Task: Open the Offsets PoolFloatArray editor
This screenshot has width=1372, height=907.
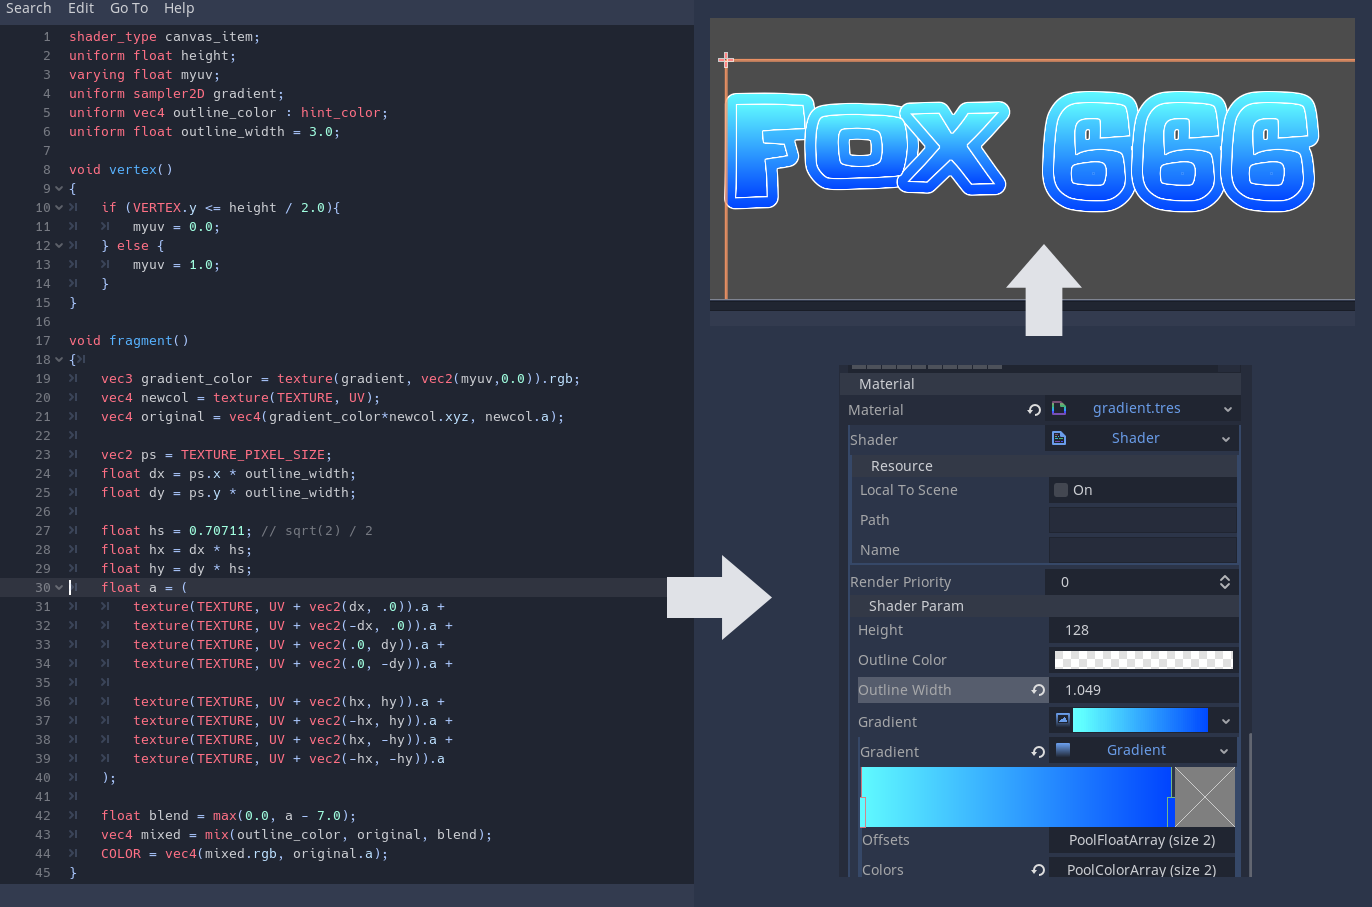Action: [x=1141, y=840]
